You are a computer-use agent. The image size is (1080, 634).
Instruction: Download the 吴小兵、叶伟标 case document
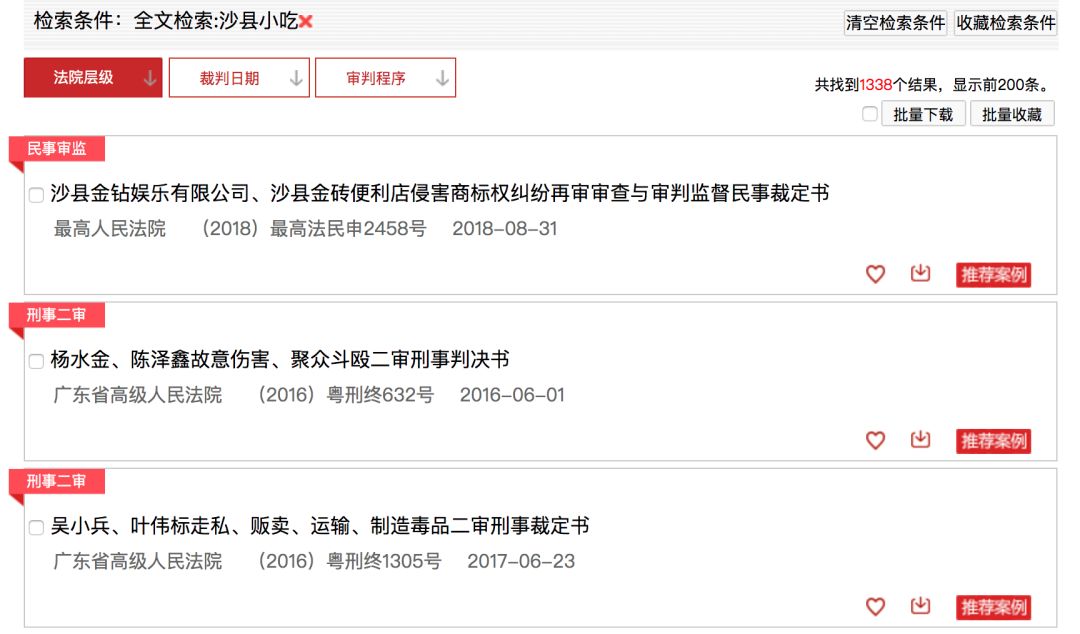point(920,606)
